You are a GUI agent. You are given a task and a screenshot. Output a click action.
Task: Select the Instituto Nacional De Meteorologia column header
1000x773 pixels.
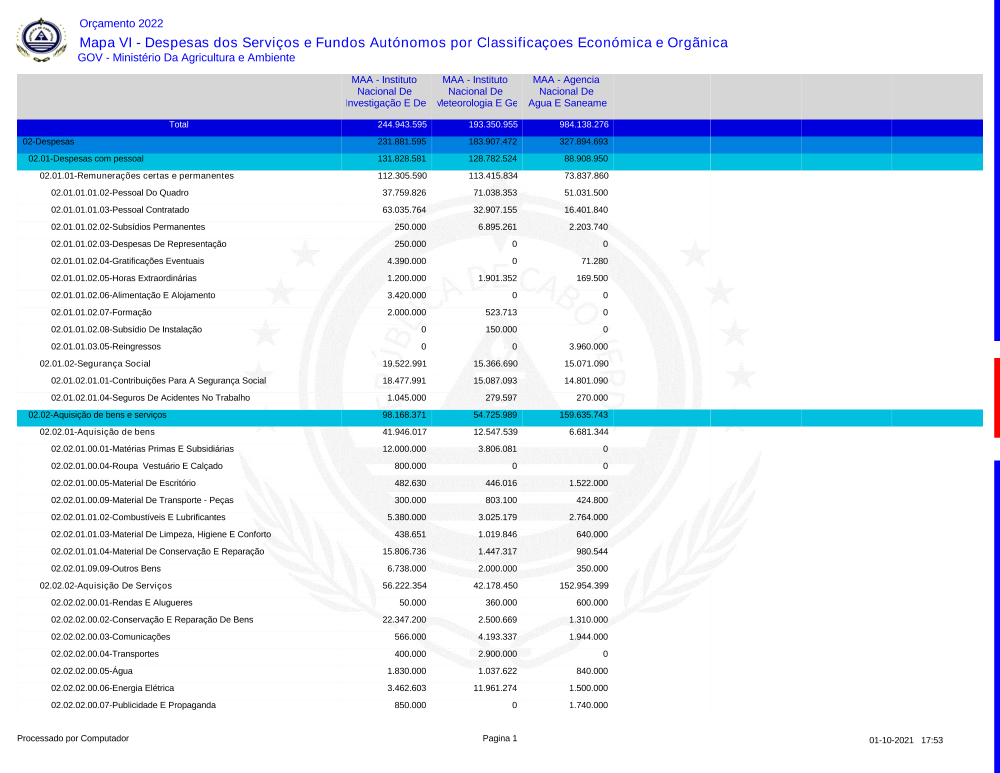coord(475,91)
